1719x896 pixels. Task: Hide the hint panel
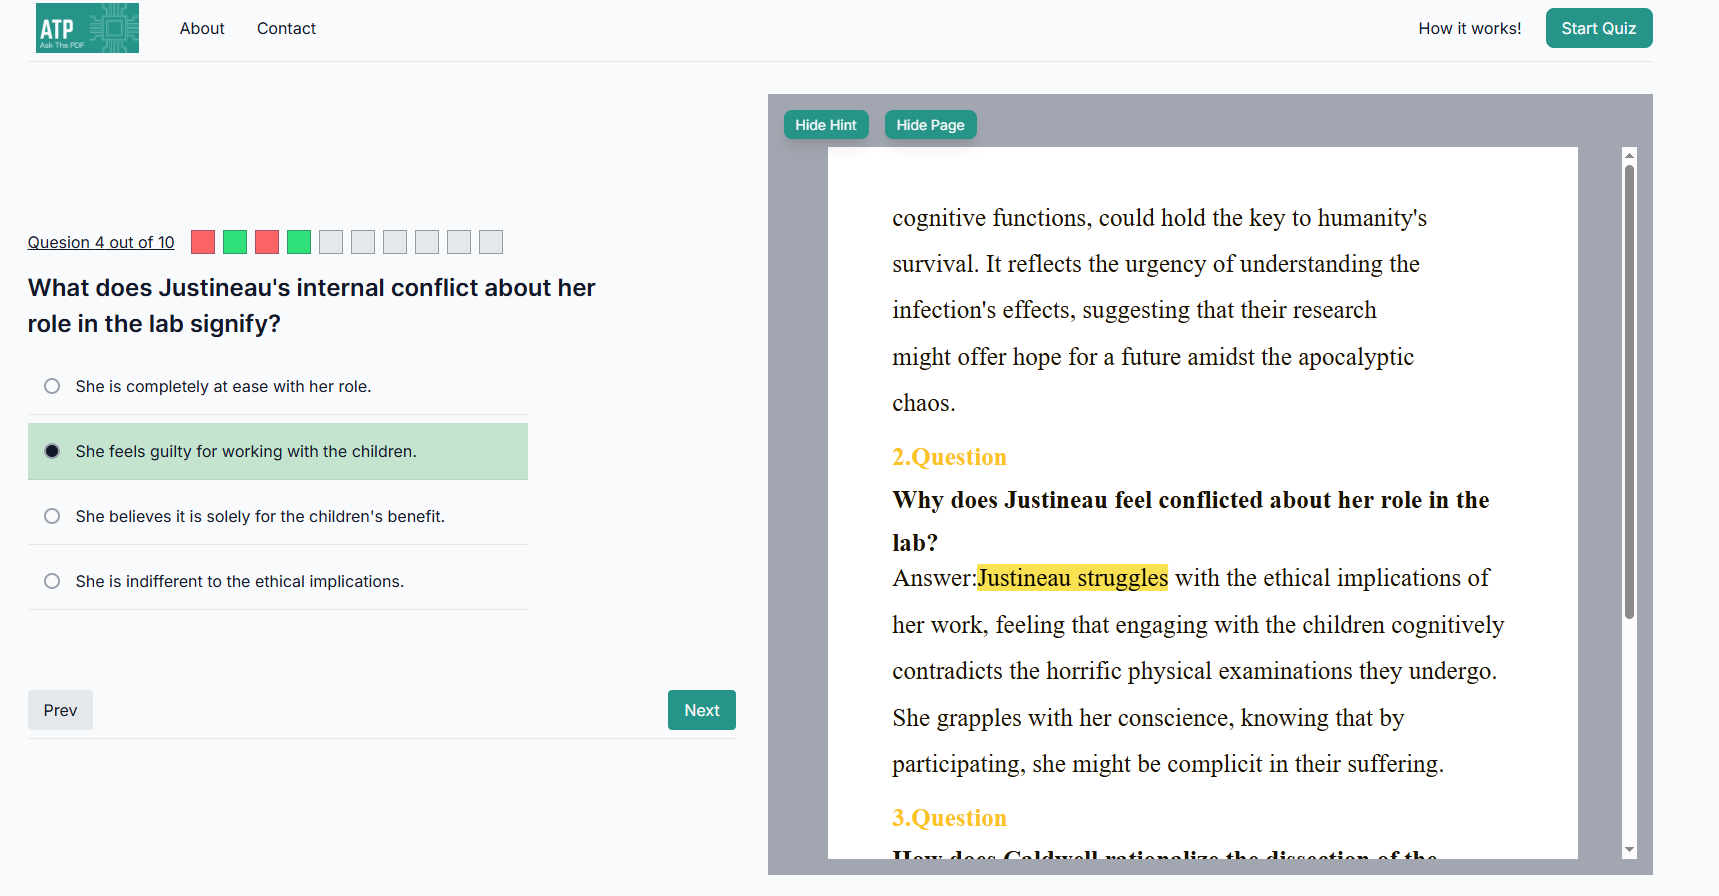point(825,125)
